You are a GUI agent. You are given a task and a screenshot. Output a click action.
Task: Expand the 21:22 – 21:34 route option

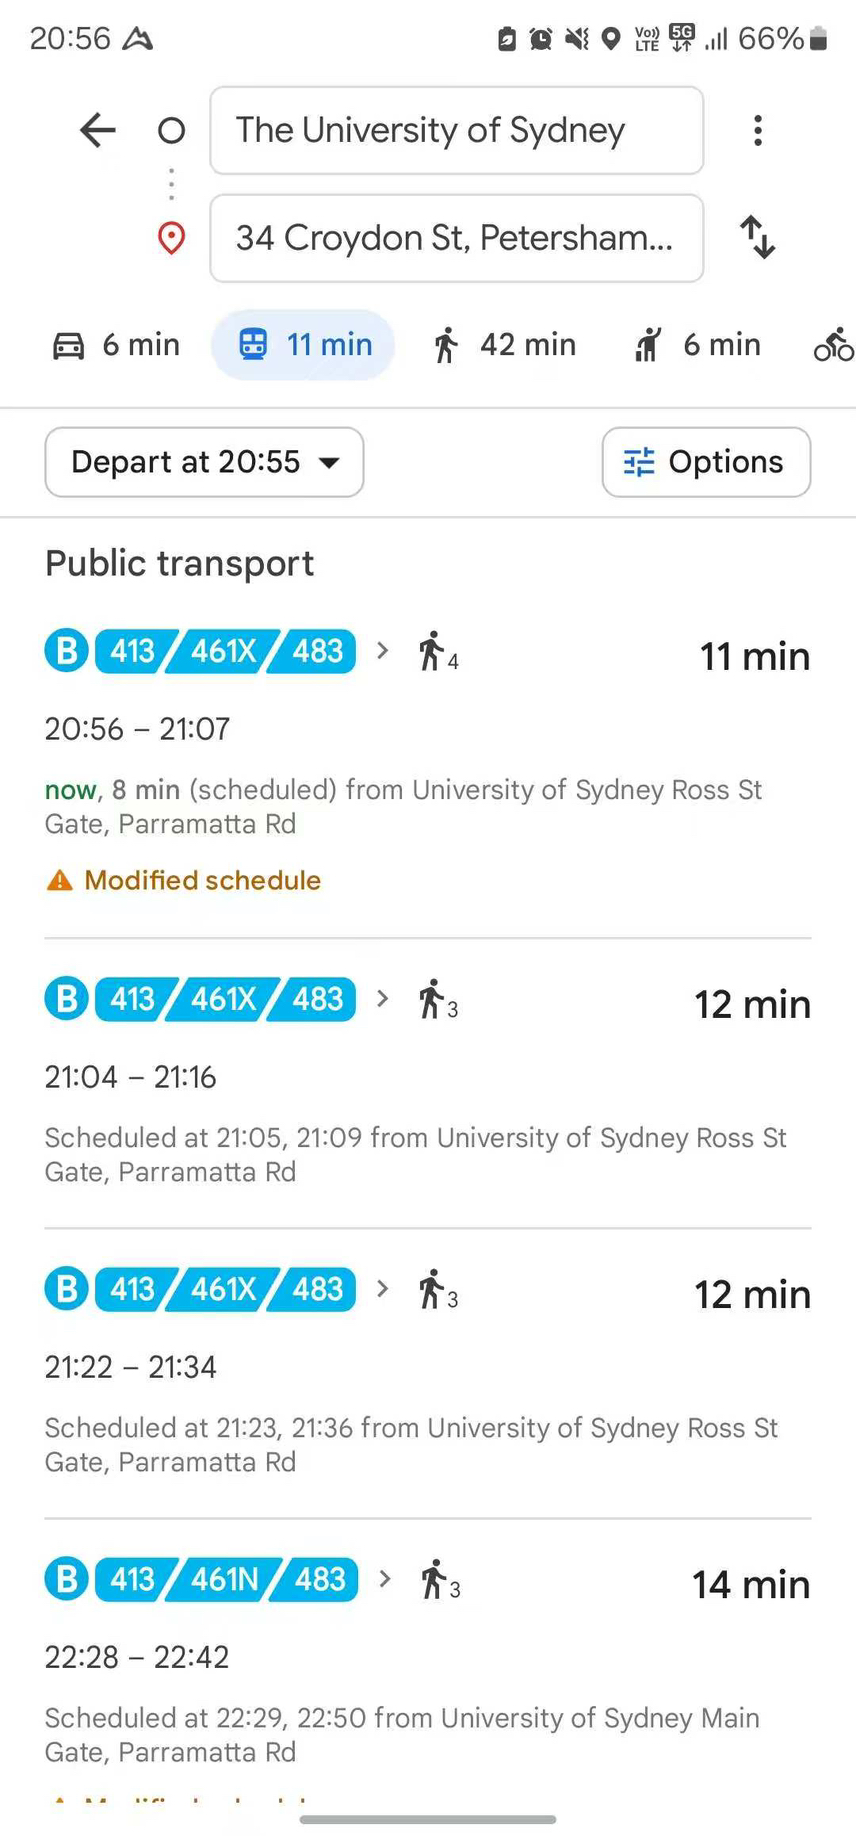tap(428, 1373)
